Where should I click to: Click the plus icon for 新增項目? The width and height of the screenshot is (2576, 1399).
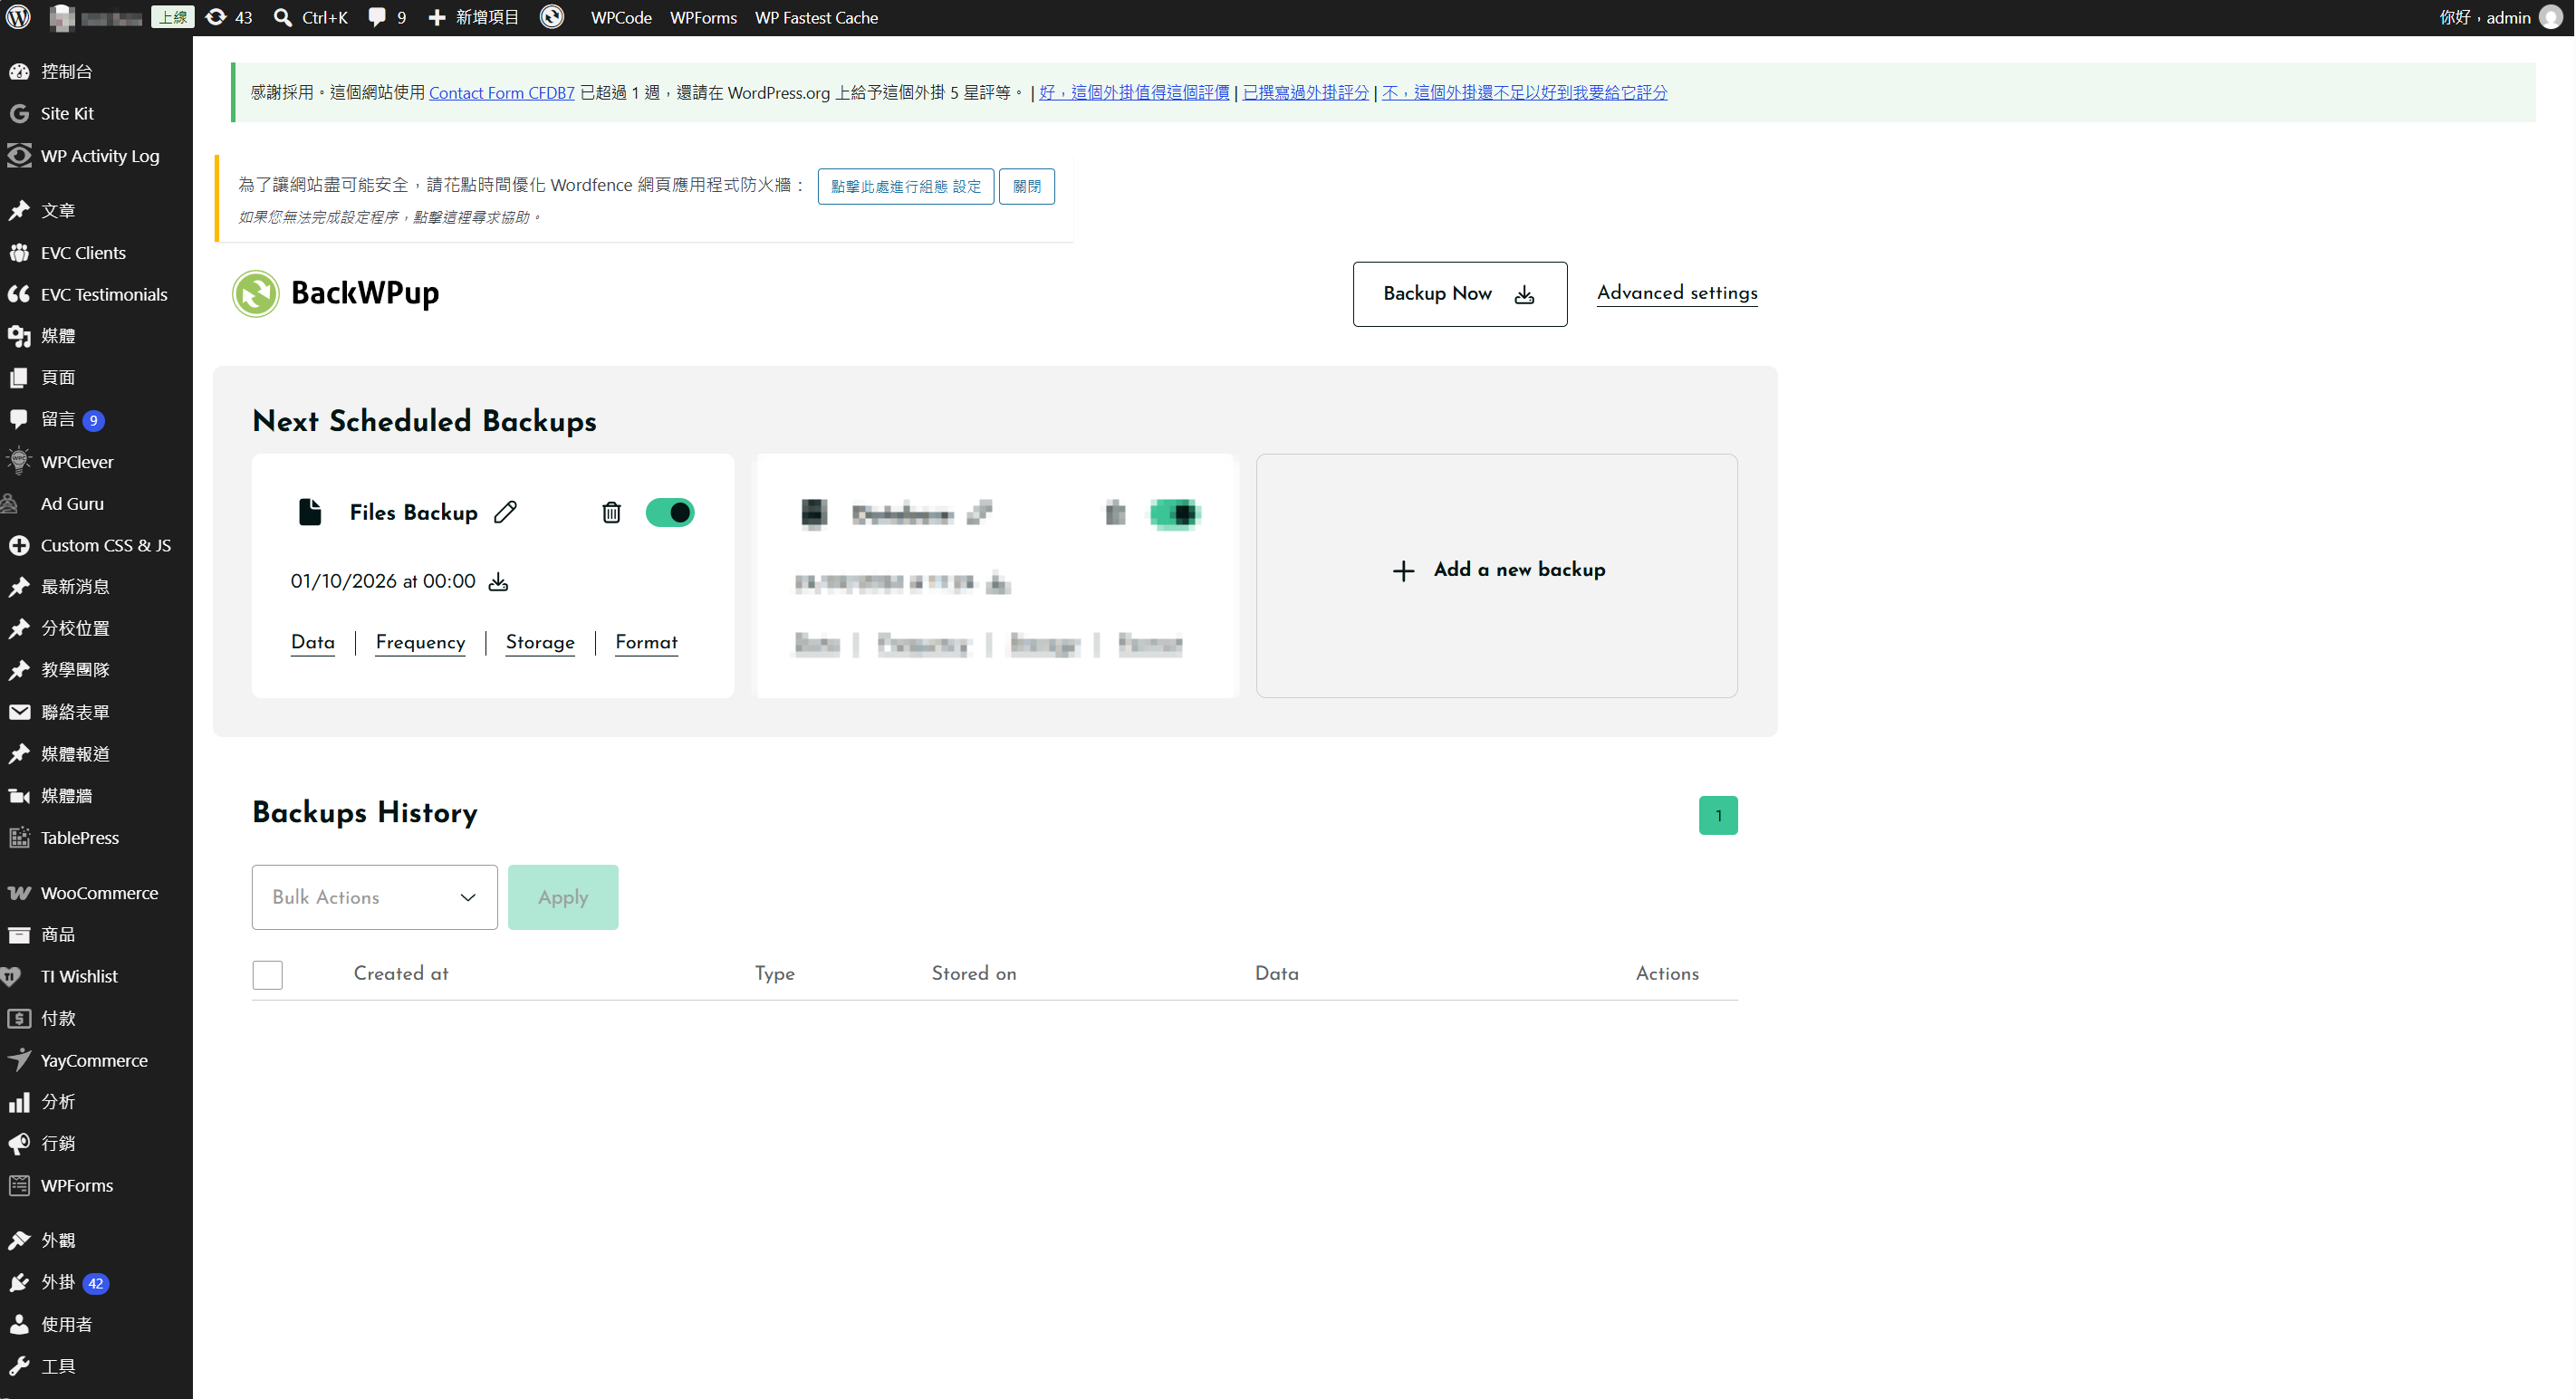pyautogui.click(x=437, y=17)
